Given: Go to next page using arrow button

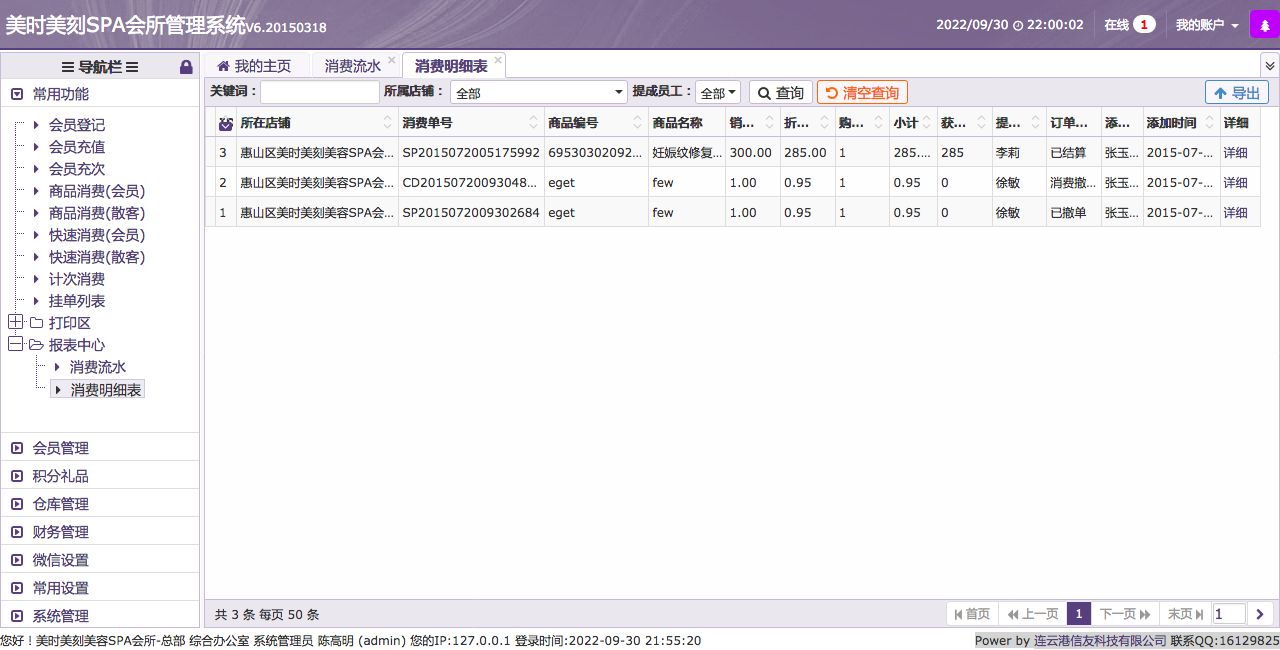Looking at the screenshot, I should click(1260, 614).
